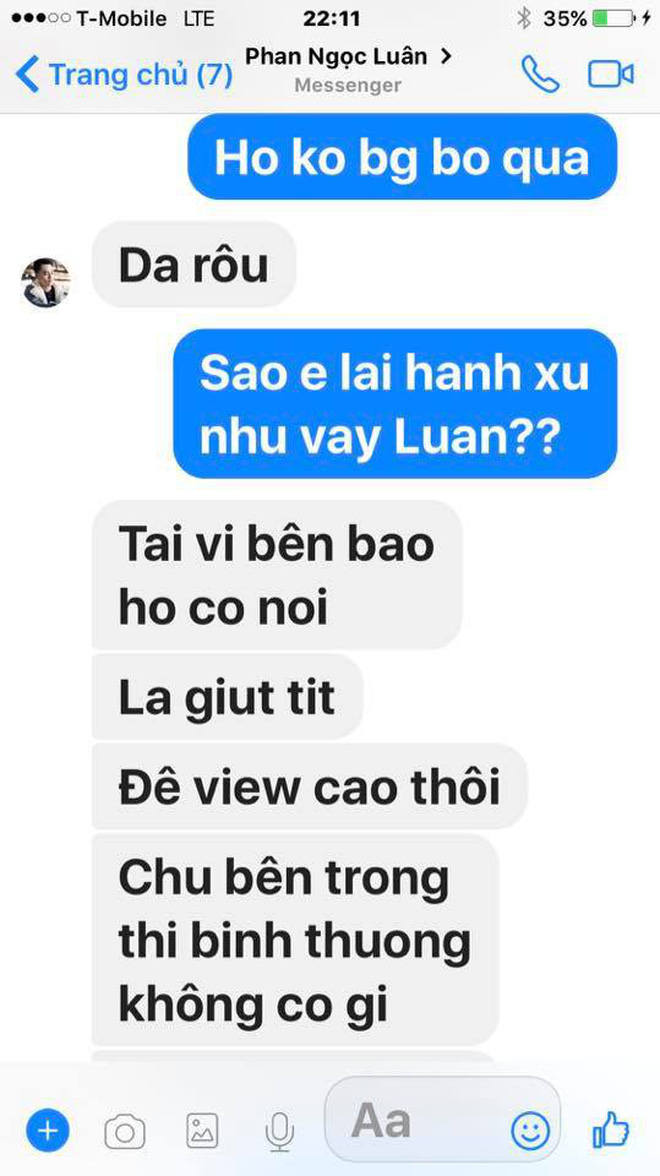Select the 'Đê view cao thôi' message

pyautogui.click(x=310, y=786)
